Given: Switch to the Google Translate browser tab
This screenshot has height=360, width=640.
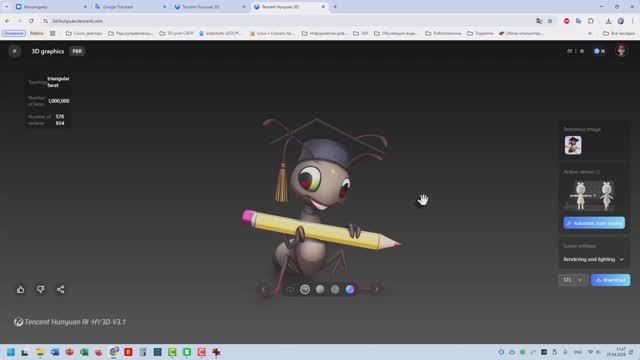Looking at the screenshot, I should (130, 7).
